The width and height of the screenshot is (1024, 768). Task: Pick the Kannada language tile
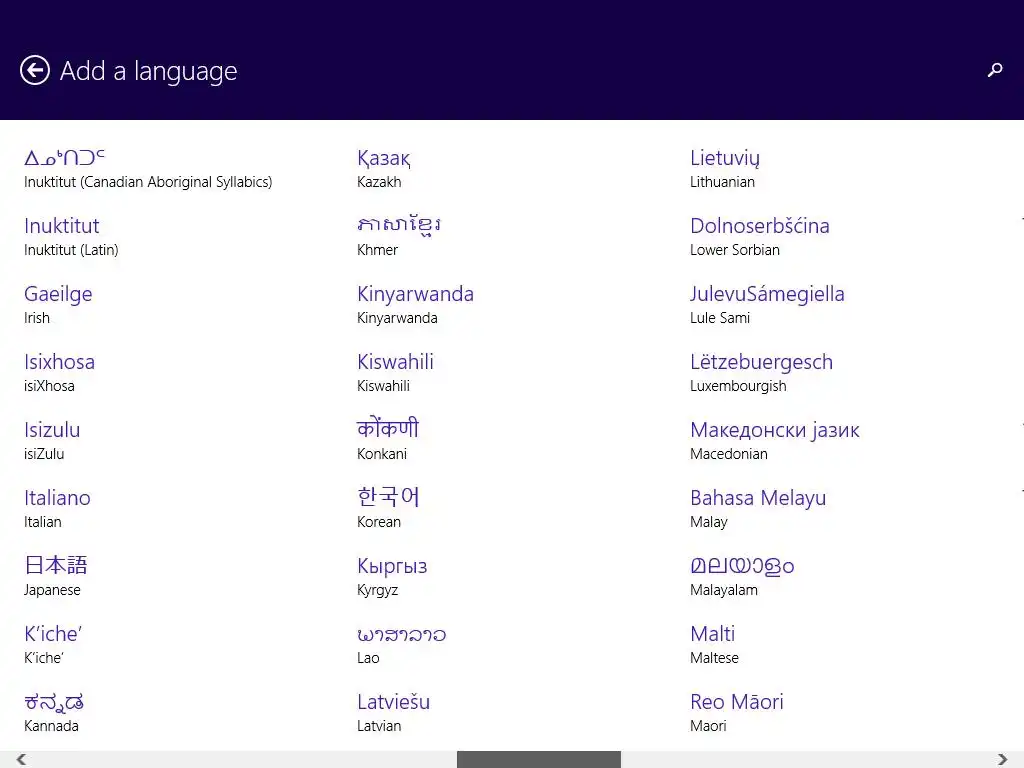(54, 712)
